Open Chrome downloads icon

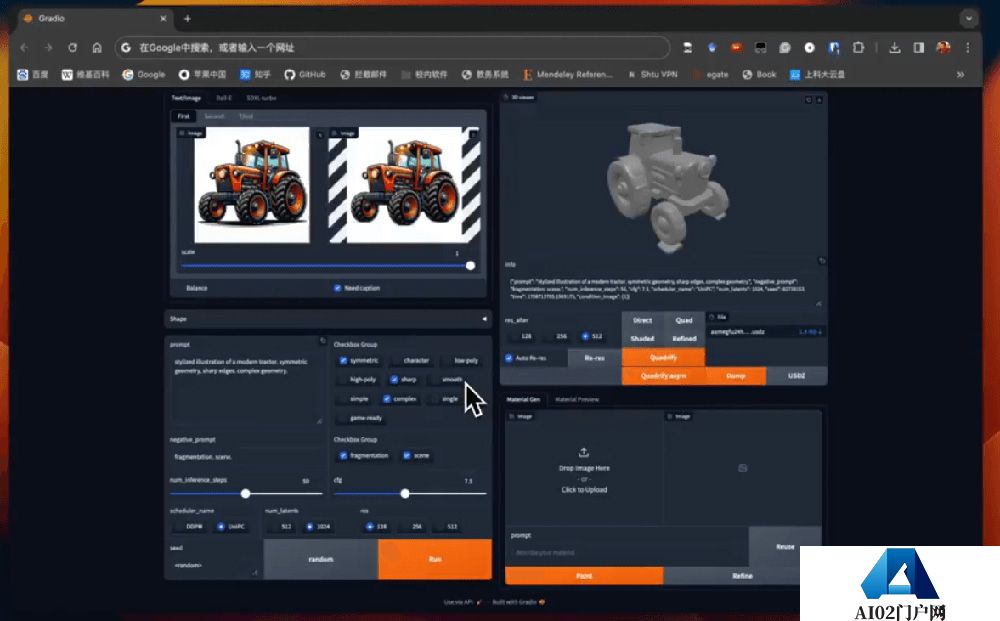pos(895,48)
